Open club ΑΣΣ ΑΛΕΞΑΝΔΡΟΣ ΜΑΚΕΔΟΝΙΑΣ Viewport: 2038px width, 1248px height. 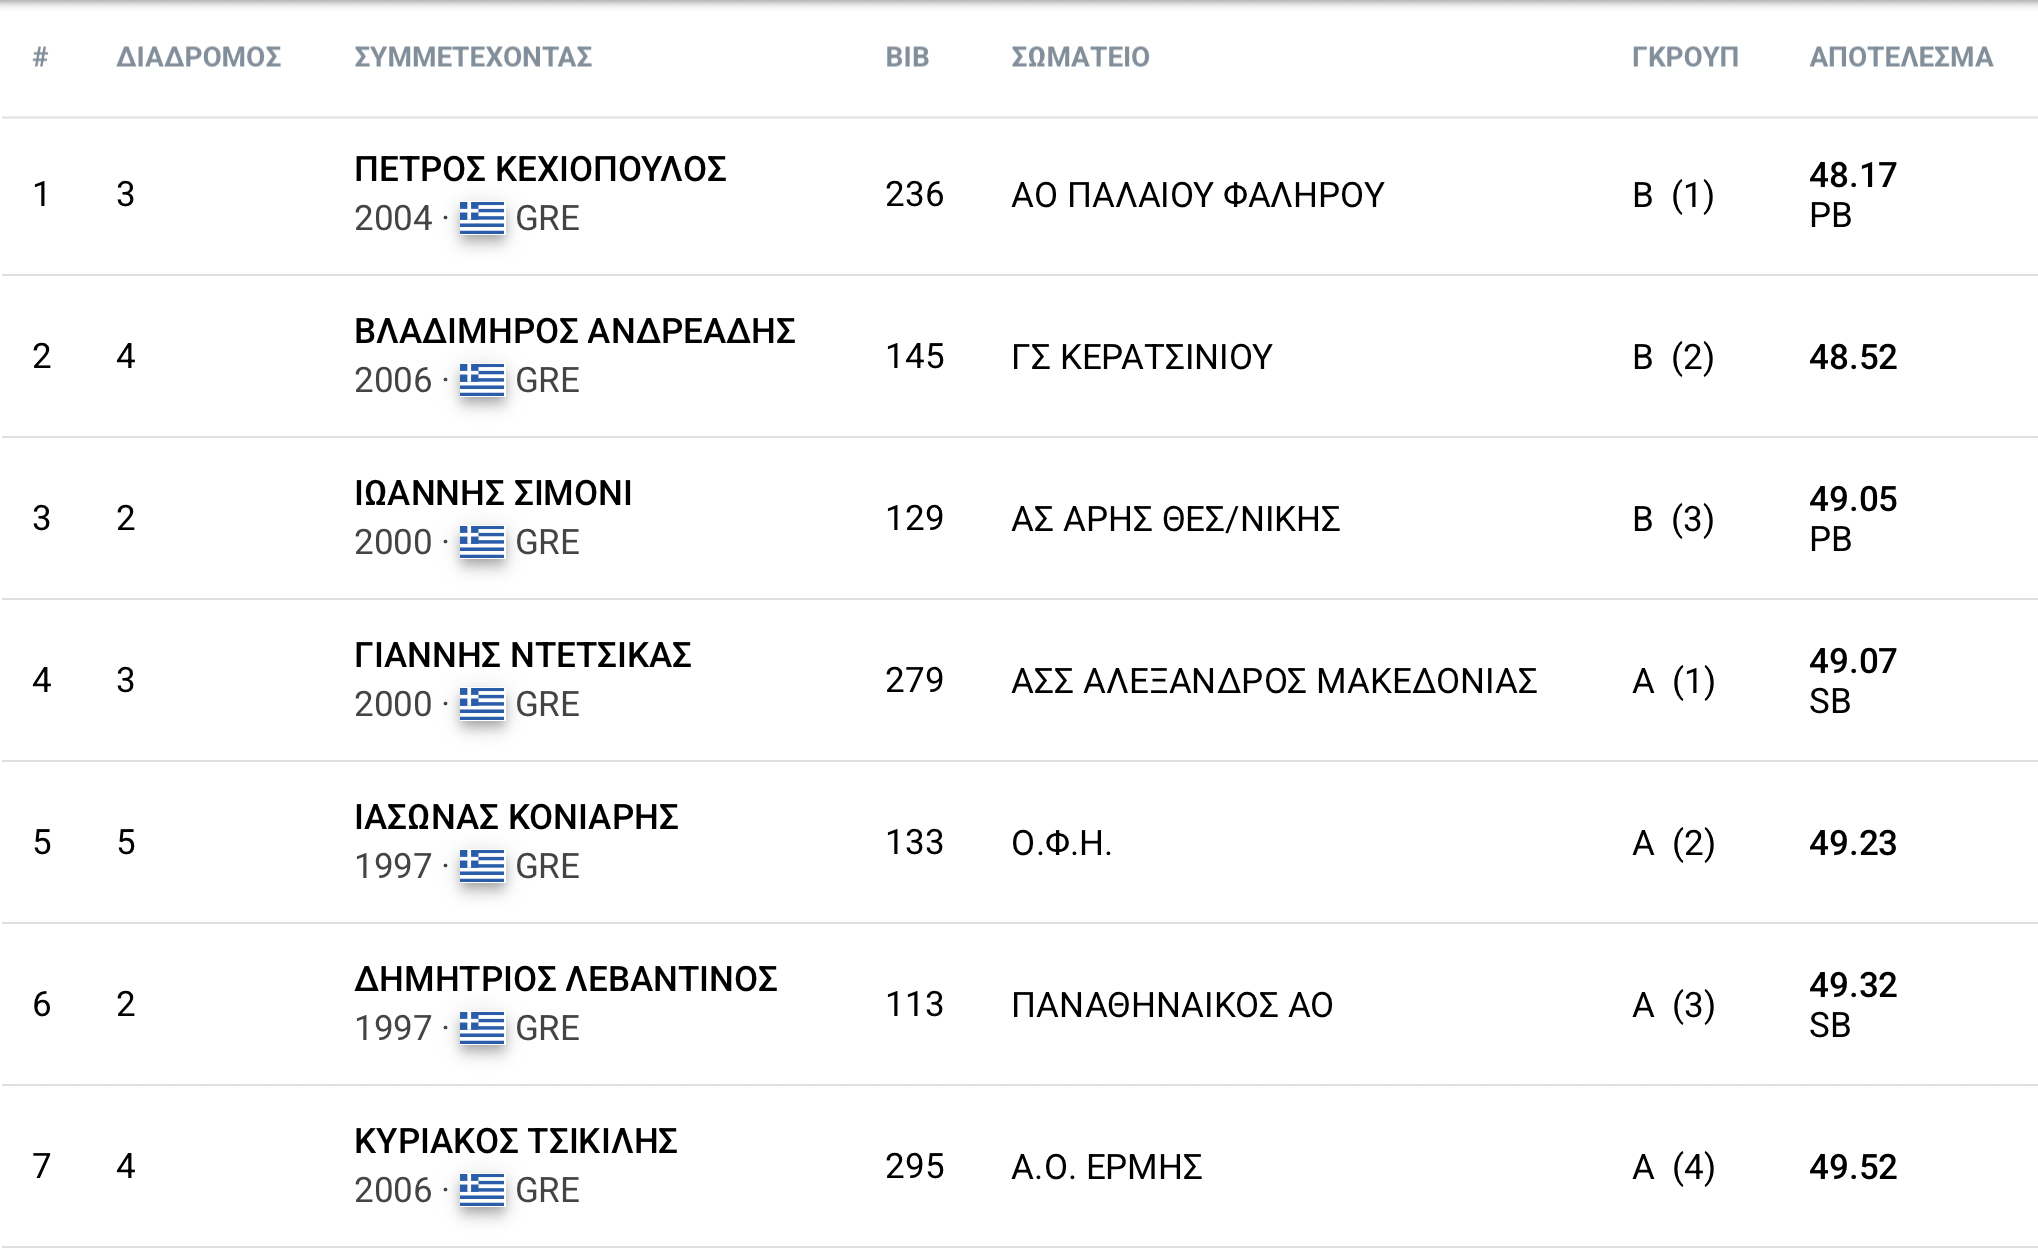1274,681
